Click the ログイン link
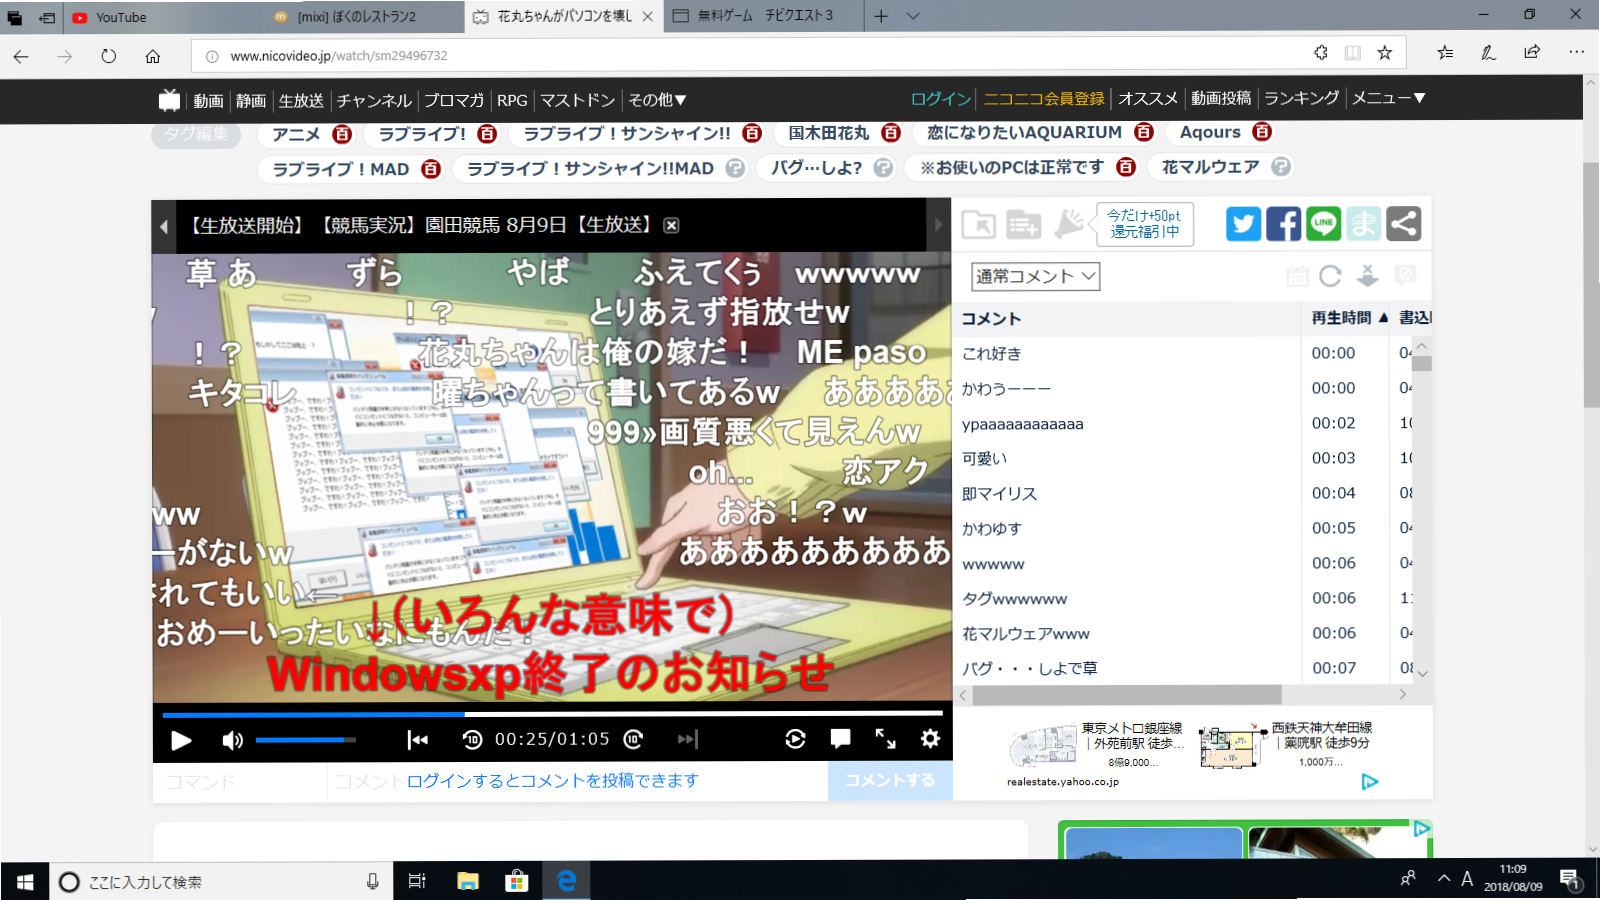The width and height of the screenshot is (1600, 900). pos(940,98)
